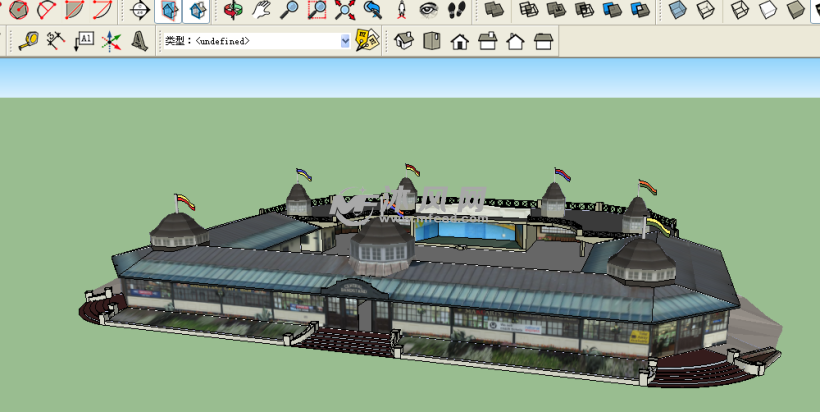The height and width of the screenshot is (412, 820).
Task: Pick the Tape Measure tool
Action: coord(28,41)
